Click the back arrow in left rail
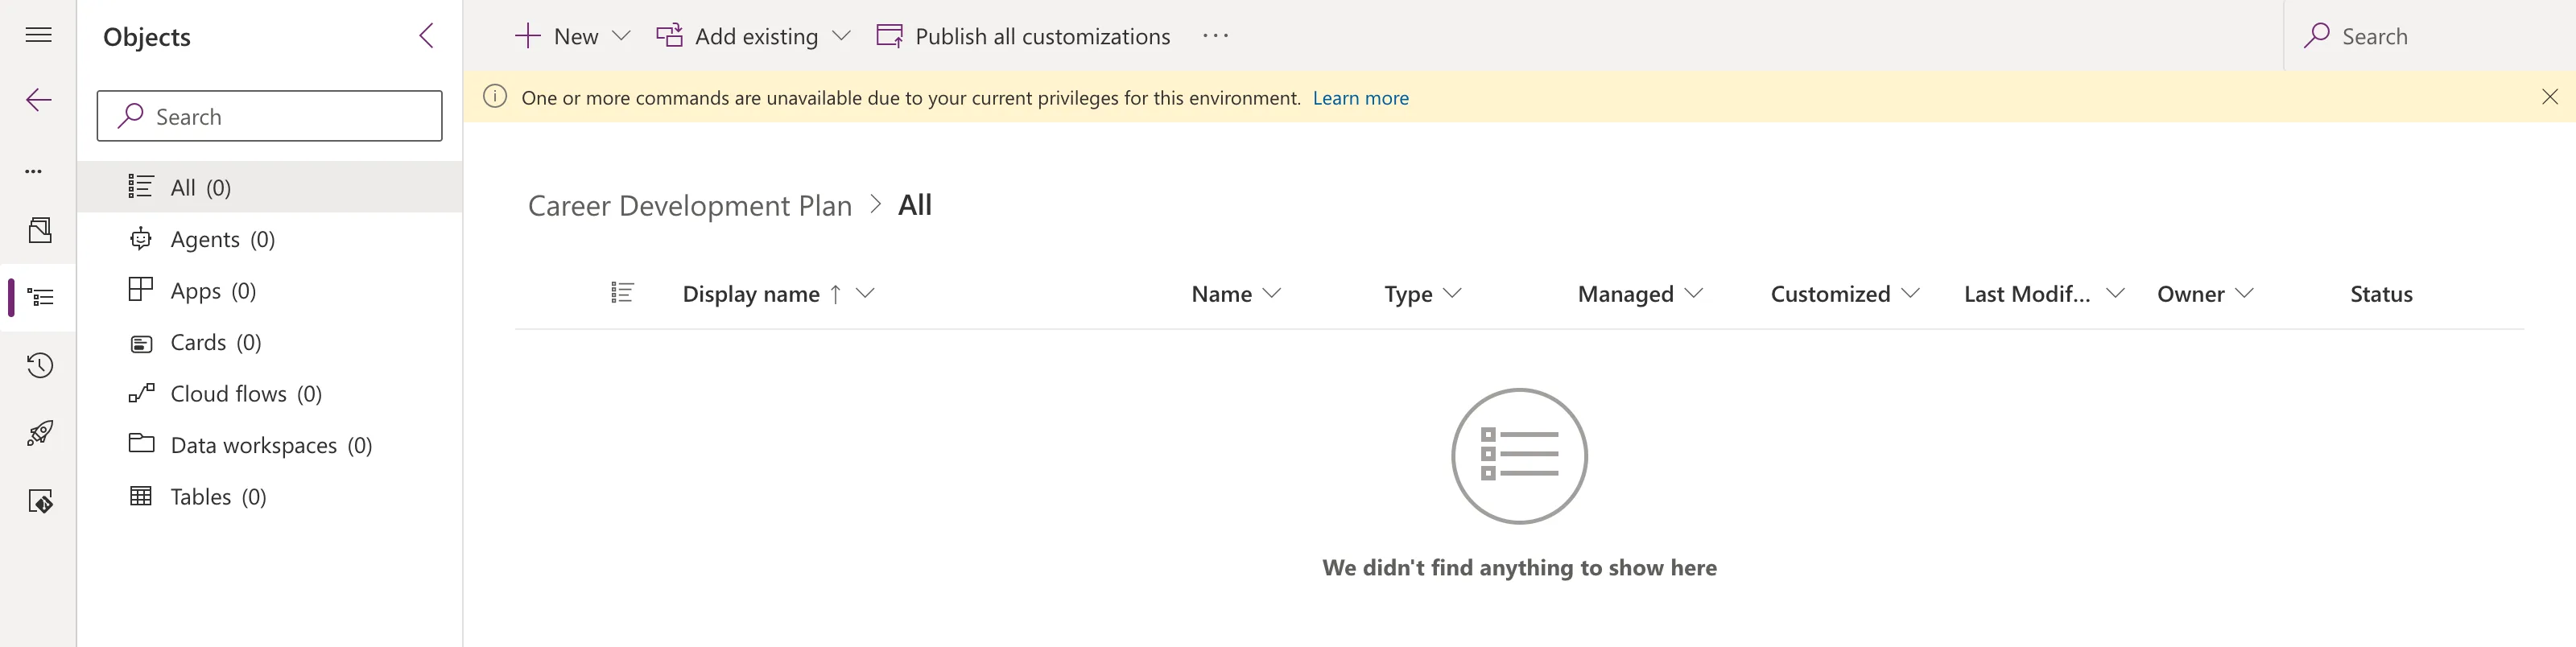Screen dimensions: 2576x647 click(38, 100)
